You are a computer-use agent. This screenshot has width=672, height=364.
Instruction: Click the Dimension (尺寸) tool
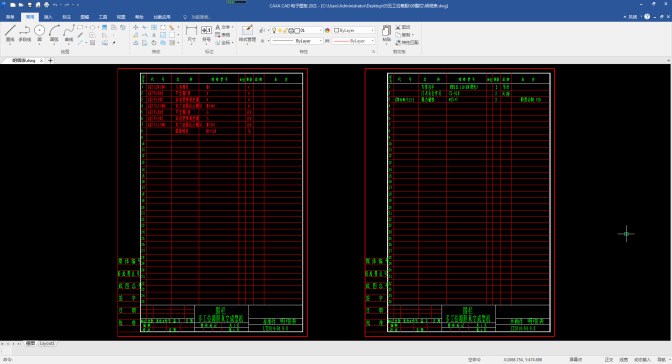191,33
